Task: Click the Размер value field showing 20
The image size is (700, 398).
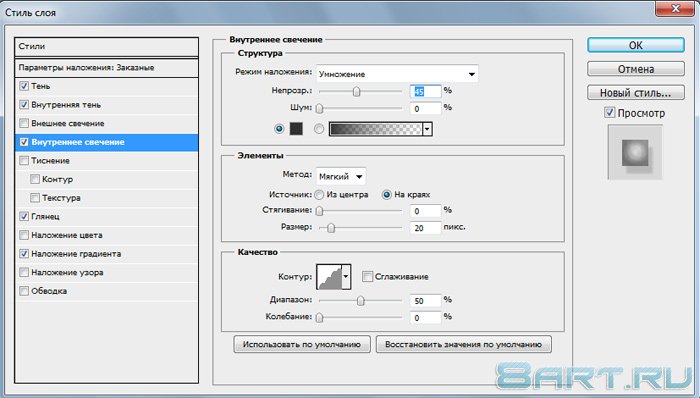Action: pos(425,228)
